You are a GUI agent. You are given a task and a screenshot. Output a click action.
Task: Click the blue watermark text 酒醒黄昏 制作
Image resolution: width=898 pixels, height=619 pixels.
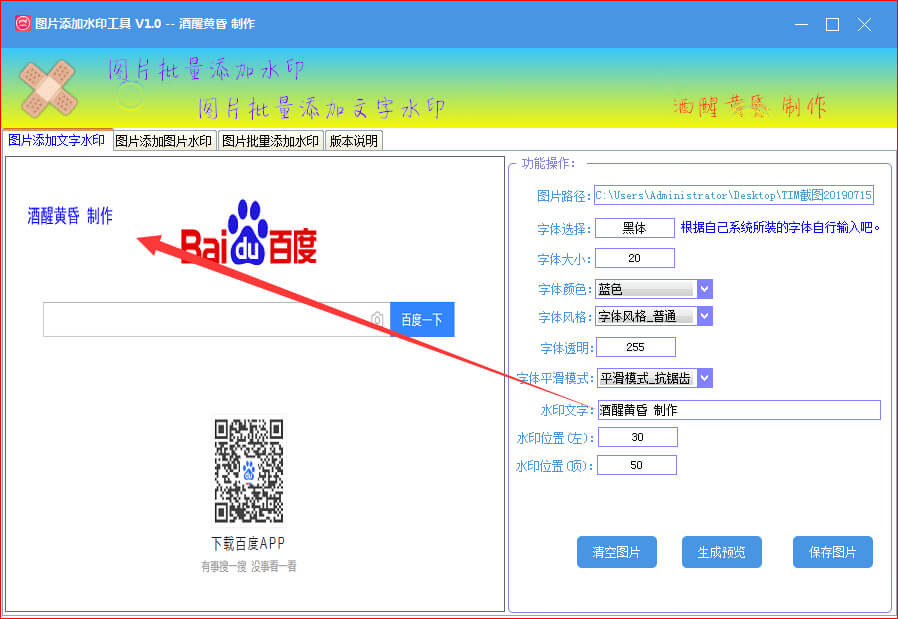point(70,216)
